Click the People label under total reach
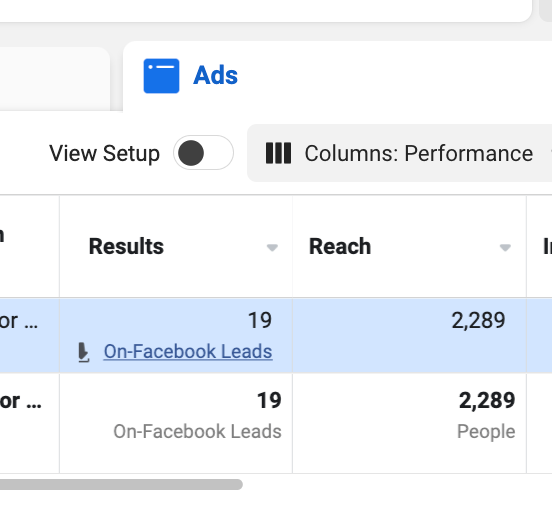Screen dimensions: 552x518 (x=486, y=431)
